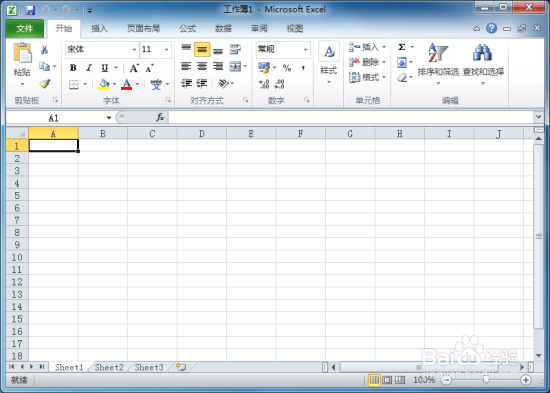The height and width of the screenshot is (393, 550).
Task: Select the Sheet3 worksheet tab
Action: point(149,367)
